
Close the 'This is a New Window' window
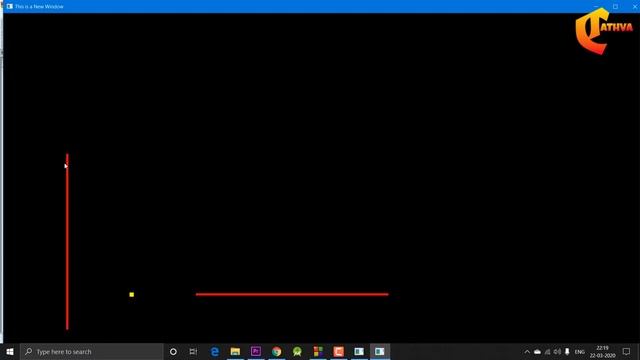click(x=635, y=6)
